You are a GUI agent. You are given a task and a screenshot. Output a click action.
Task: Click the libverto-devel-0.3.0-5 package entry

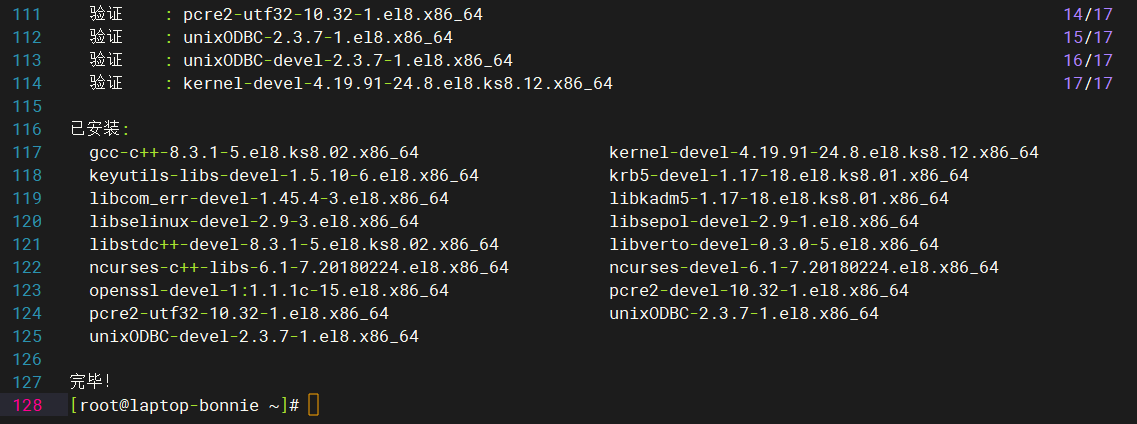pyautogui.click(x=774, y=245)
